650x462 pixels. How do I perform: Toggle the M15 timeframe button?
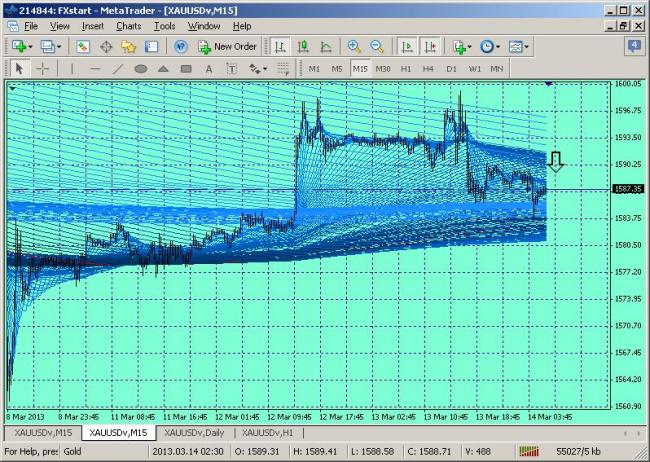360,69
